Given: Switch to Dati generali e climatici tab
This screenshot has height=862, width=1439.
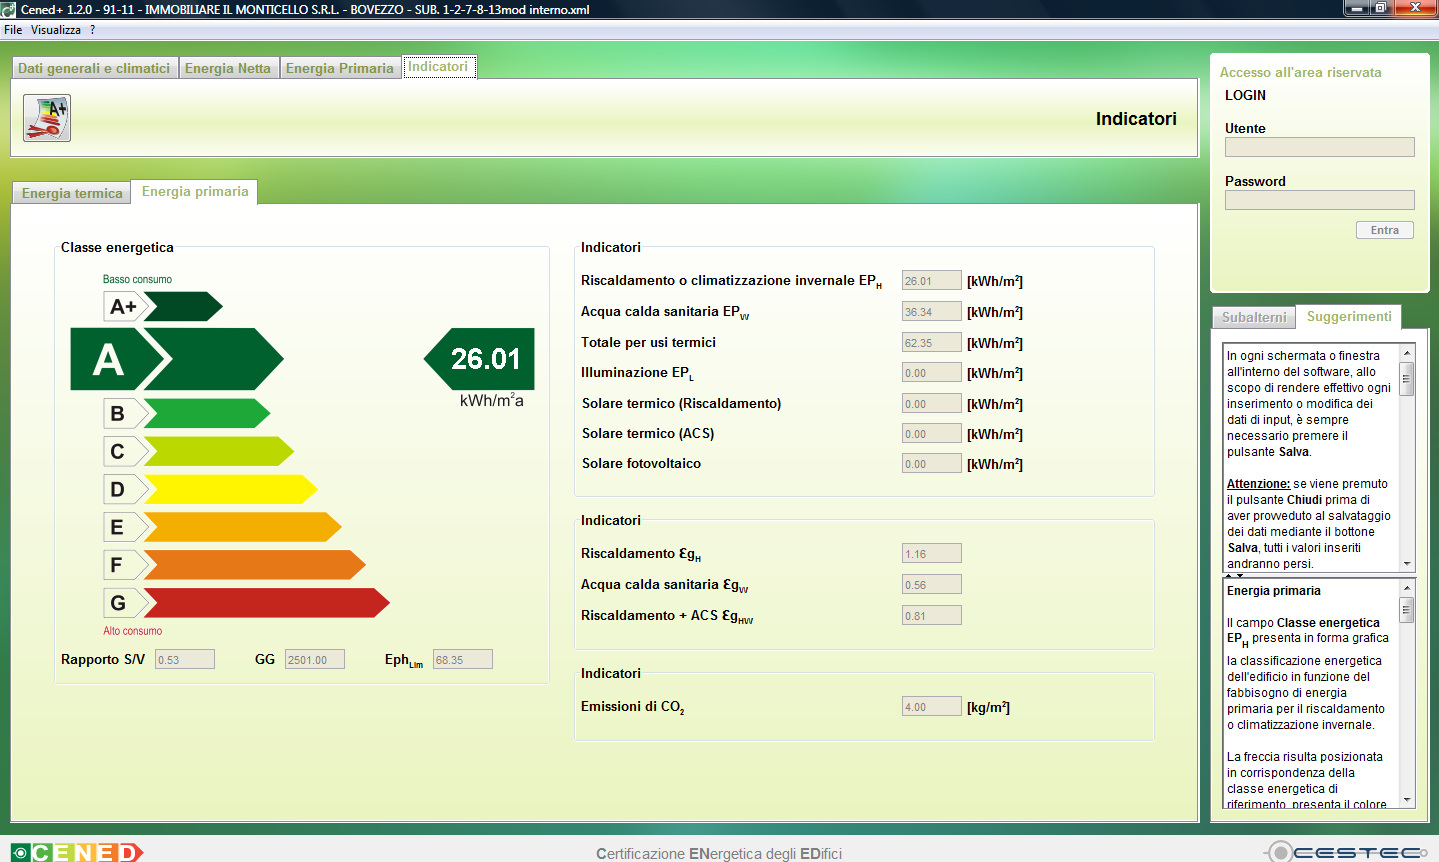Looking at the screenshot, I should coord(94,68).
